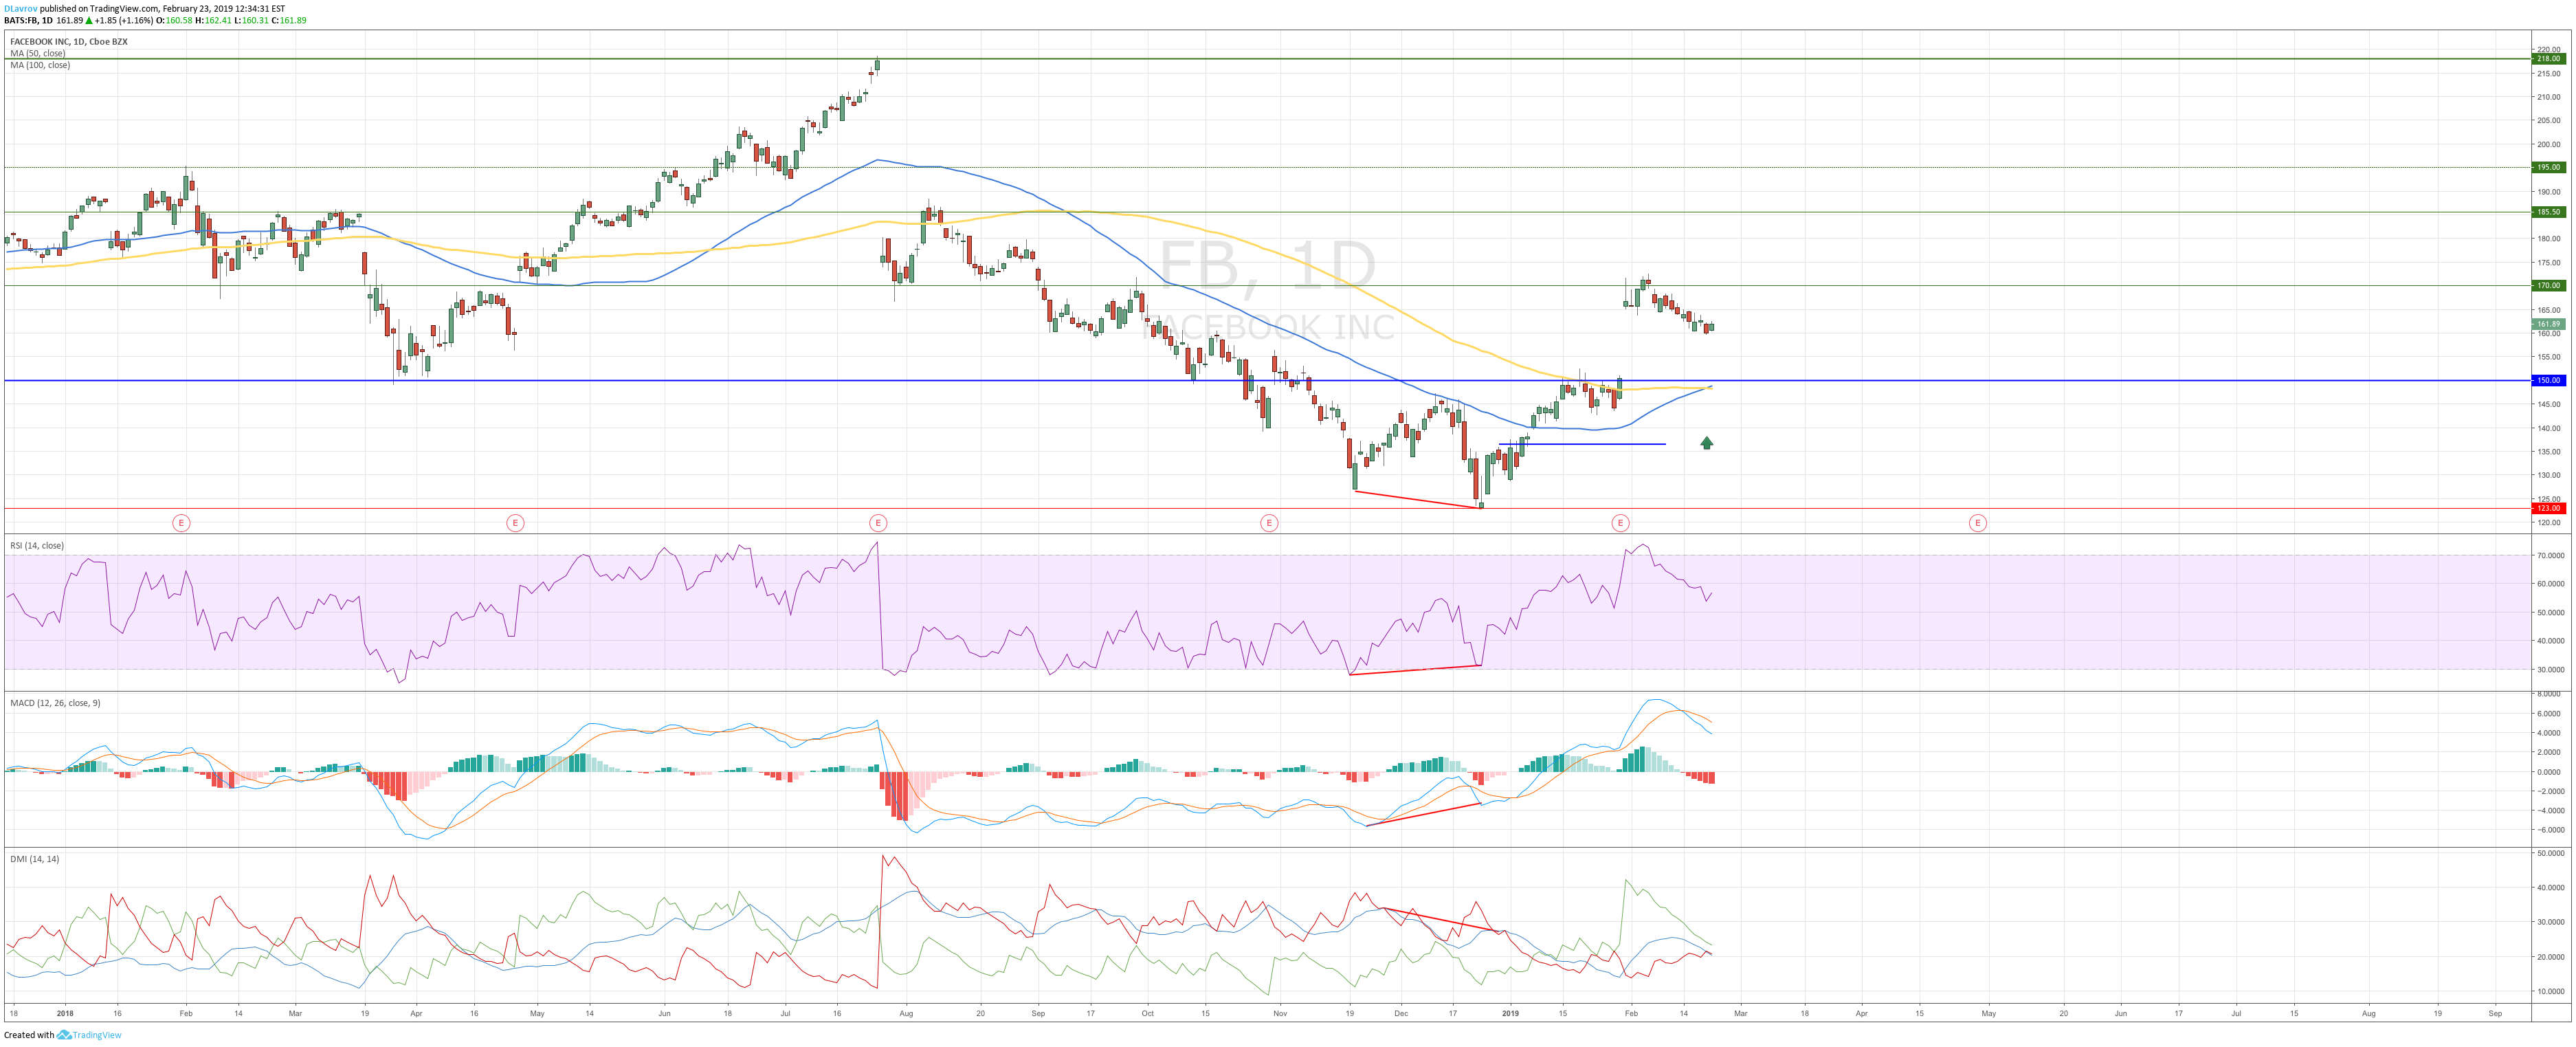Image resolution: width=2576 pixels, height=1047 pixels.
Task: Click the BATS:FB symbol text in header
Action: (x=20, y=20)
